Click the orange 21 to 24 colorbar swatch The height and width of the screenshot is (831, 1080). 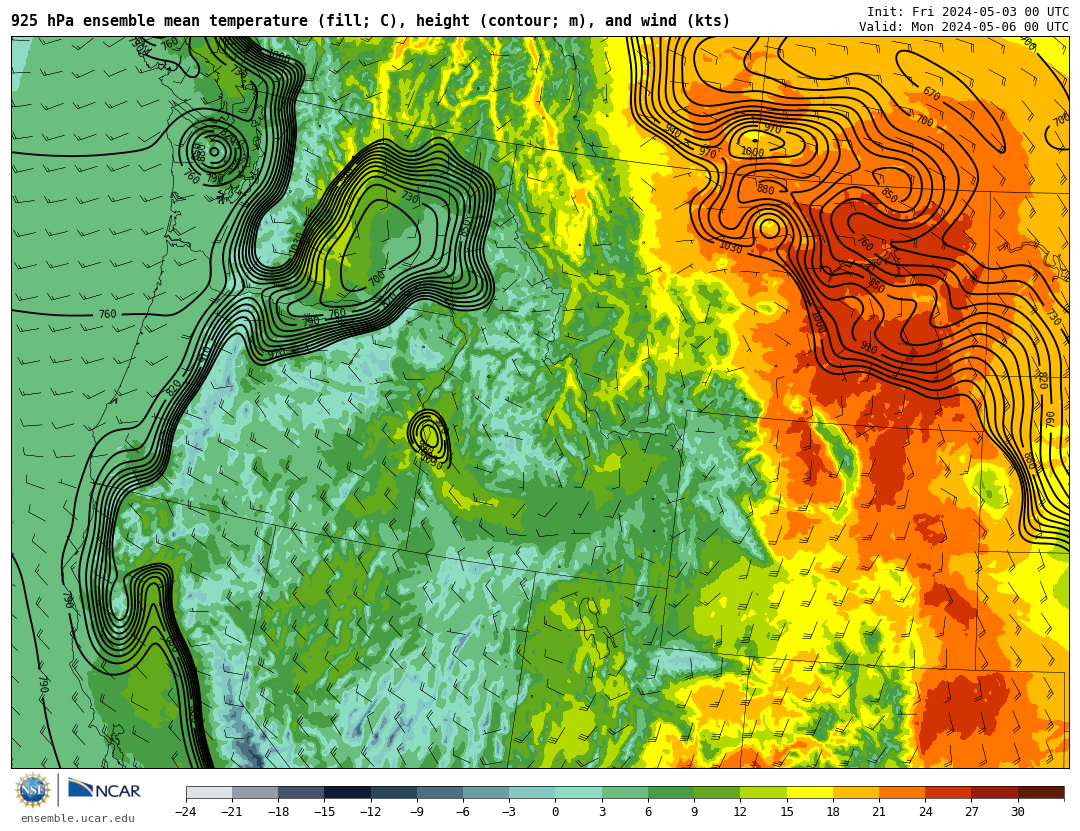point(902,792)
